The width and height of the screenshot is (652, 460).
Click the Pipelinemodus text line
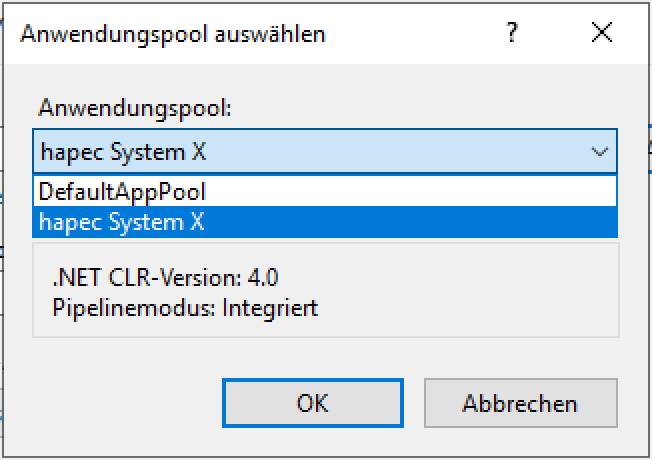[x=185, y=307]
